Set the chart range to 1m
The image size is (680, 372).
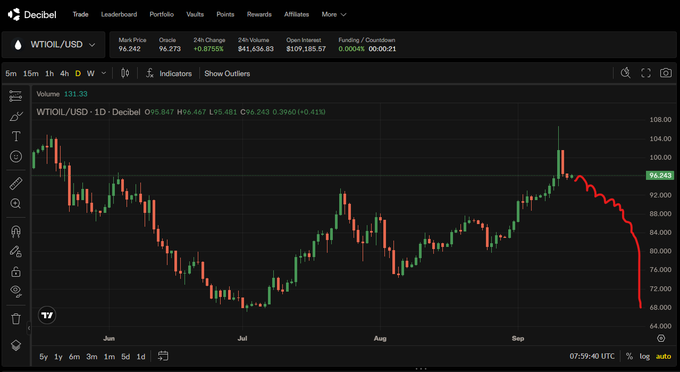click(109, 356)
